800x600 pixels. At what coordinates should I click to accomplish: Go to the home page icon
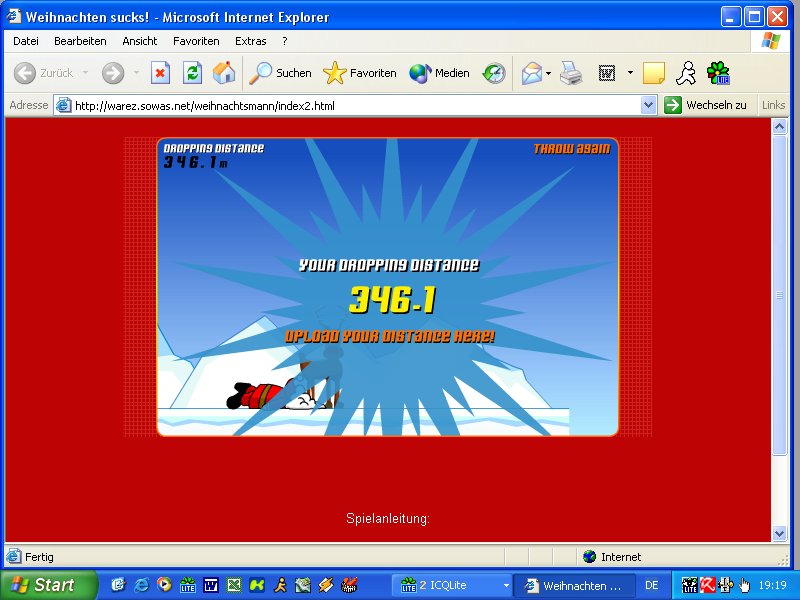click(224, 73)
